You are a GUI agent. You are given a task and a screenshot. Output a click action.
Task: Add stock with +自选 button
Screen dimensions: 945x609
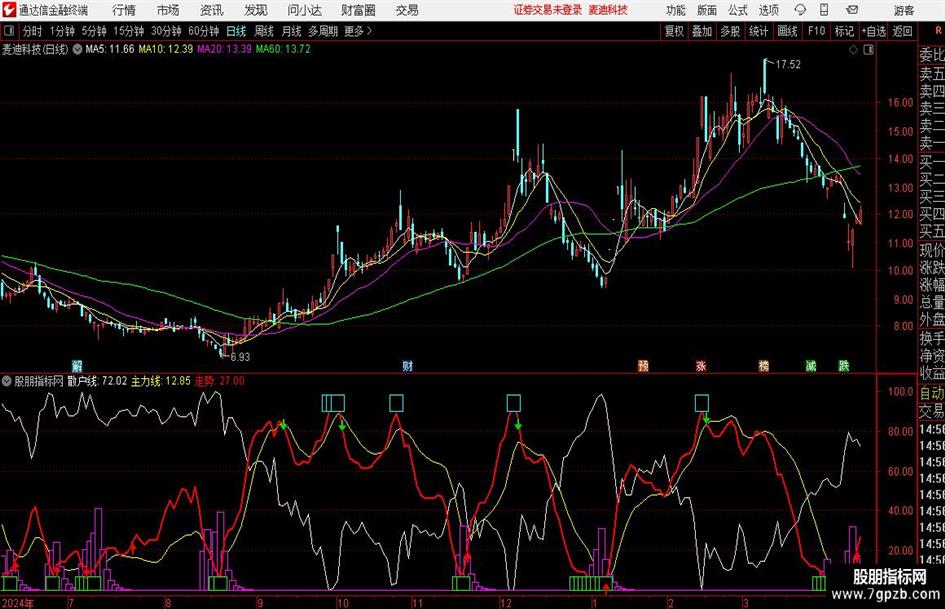pyautogui.click(x=873, y=31)
